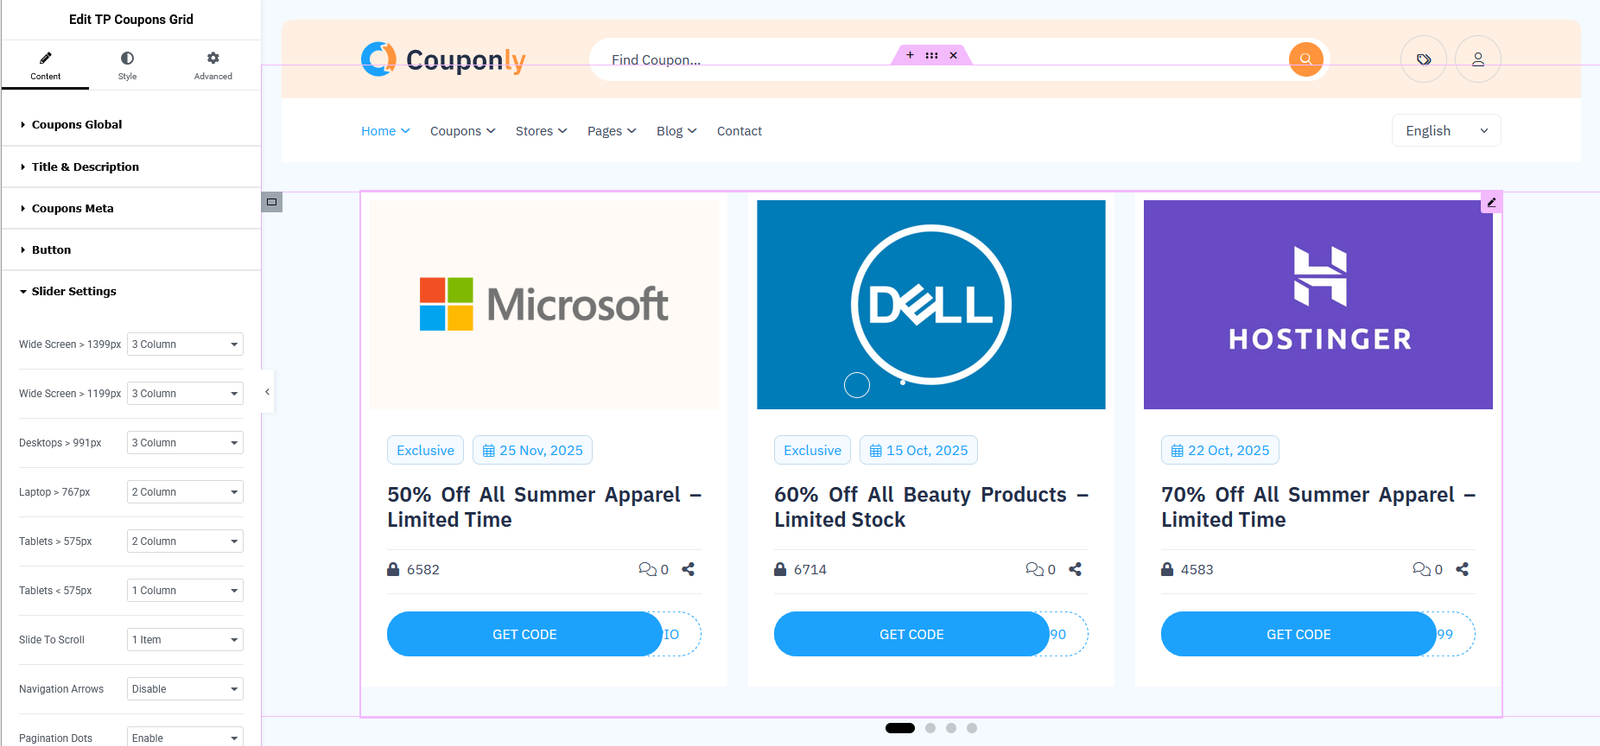1600x746 pixels.
Task: Open the English language dropdown
Action: coord(1445,130)
